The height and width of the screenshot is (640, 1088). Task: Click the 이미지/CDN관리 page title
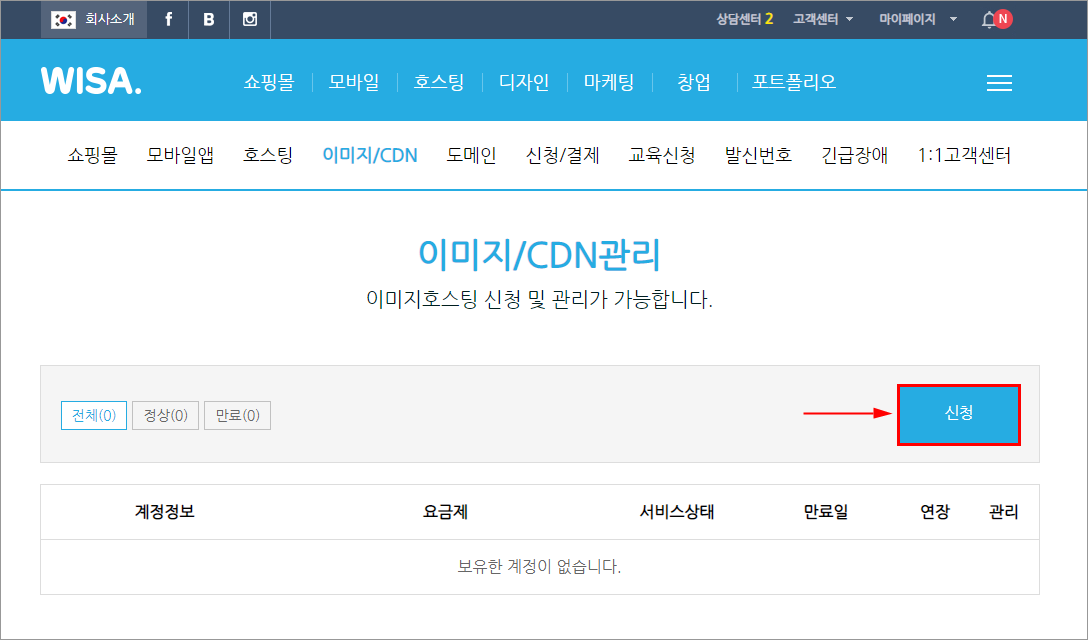(x=539, y=254)
